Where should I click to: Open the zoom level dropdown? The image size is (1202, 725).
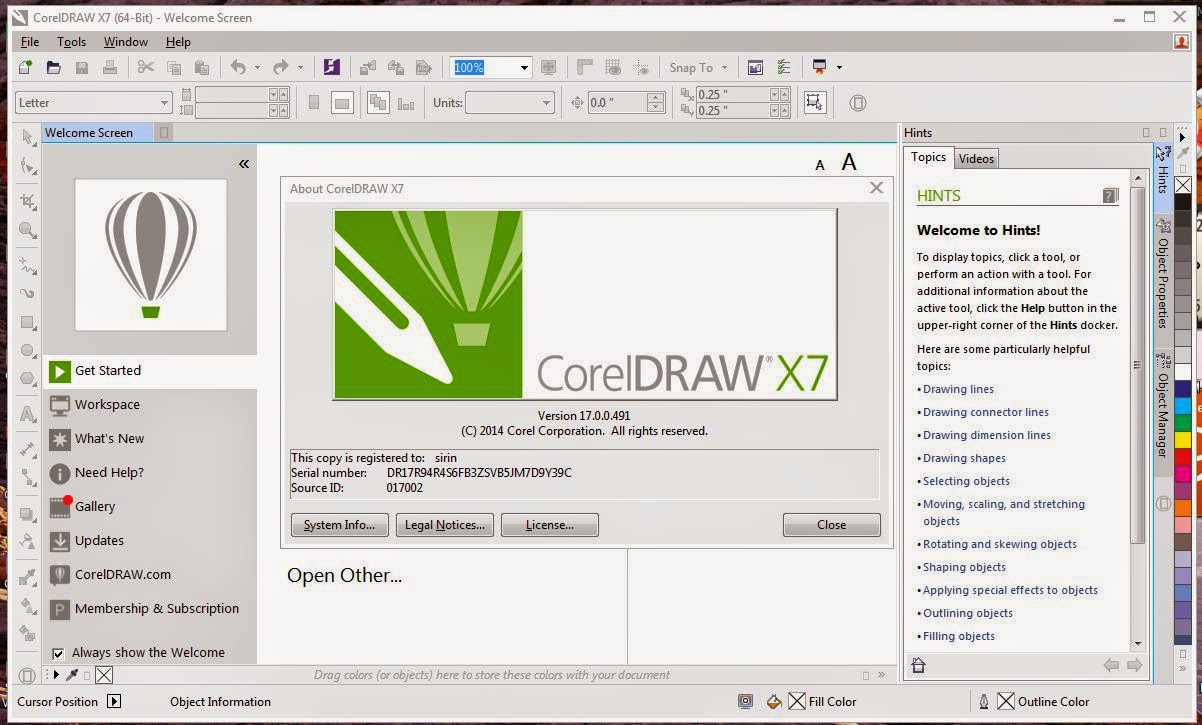pos(524,67)
